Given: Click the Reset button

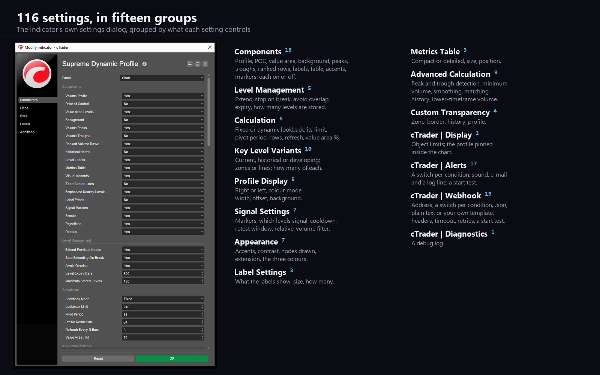Looking at the screenshot, I should tap(98, 359).
